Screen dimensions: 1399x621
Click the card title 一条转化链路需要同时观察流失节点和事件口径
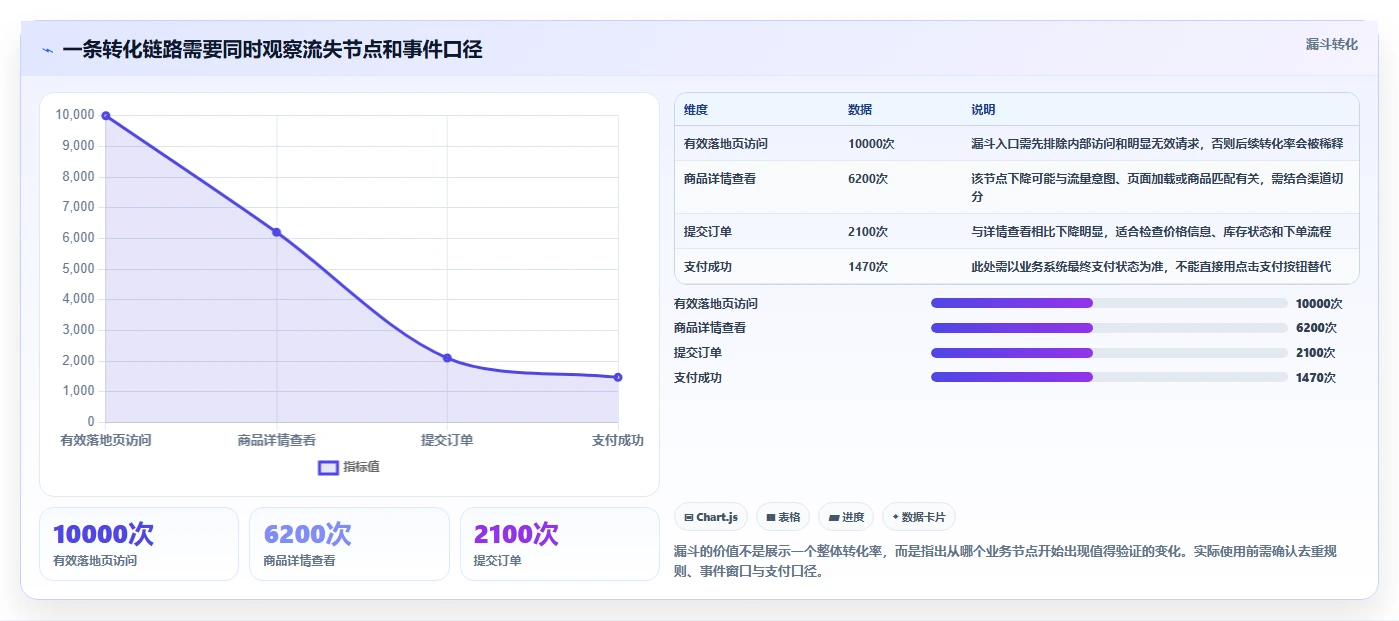coord(272,50)
